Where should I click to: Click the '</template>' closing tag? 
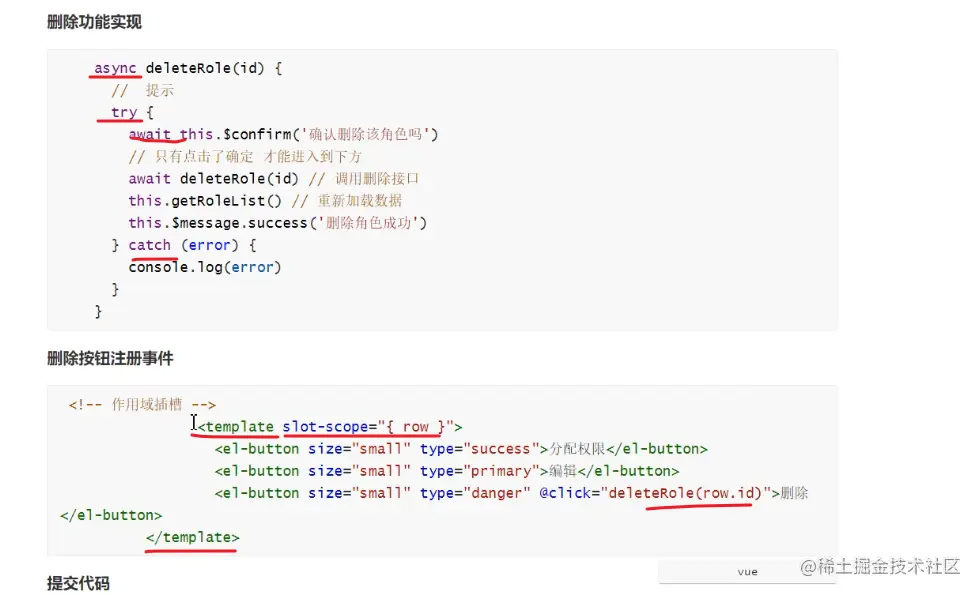pyautogui.click(x=192, y=537)
